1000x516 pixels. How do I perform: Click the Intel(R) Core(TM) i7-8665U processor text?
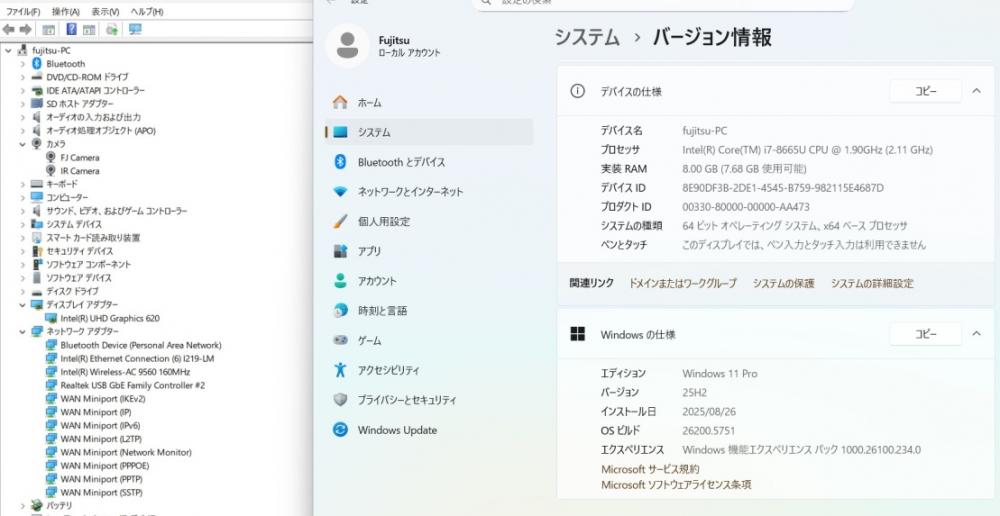(807, 150)
